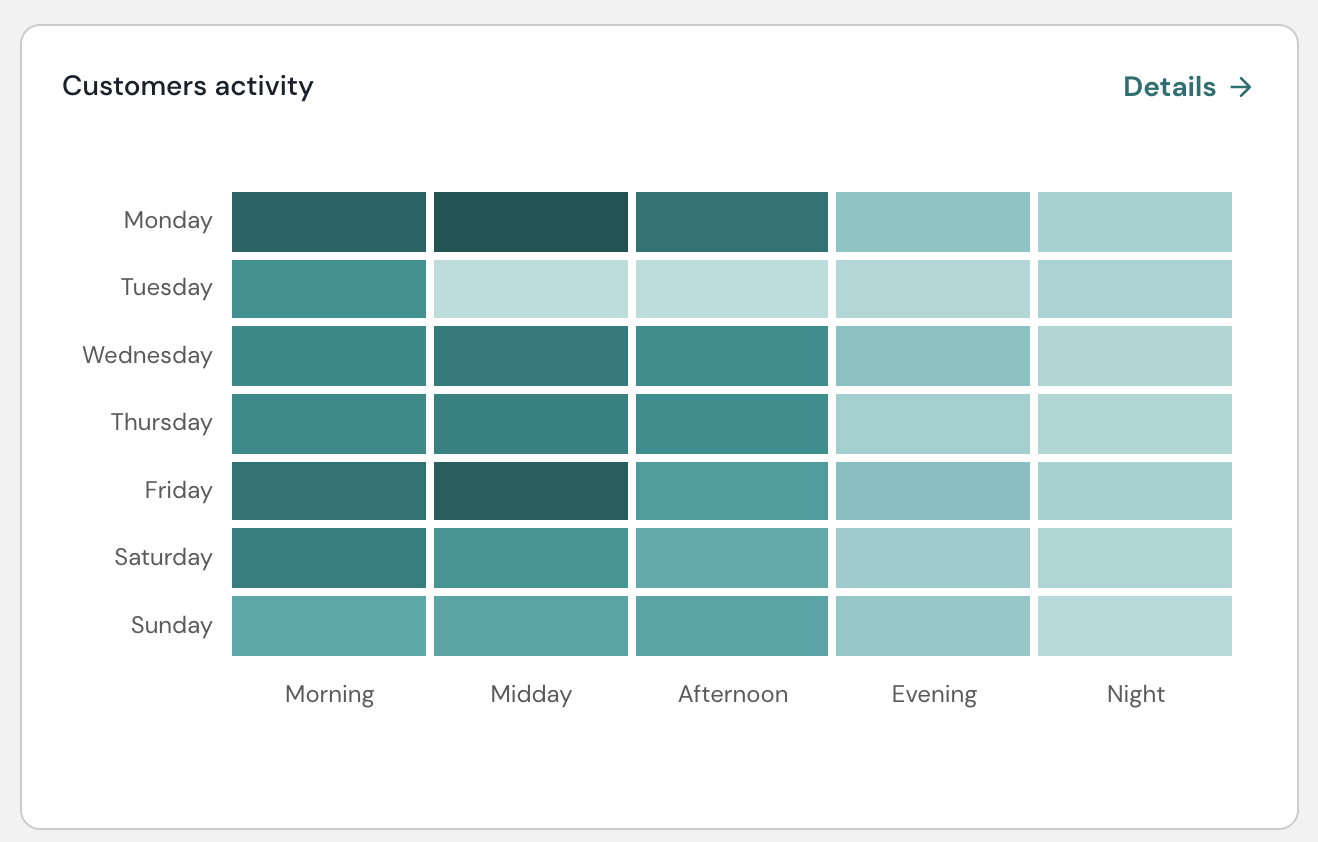This screenshot has height=842, width=1318.
Task: Click the Sunday row label
Action: point(172,626)
